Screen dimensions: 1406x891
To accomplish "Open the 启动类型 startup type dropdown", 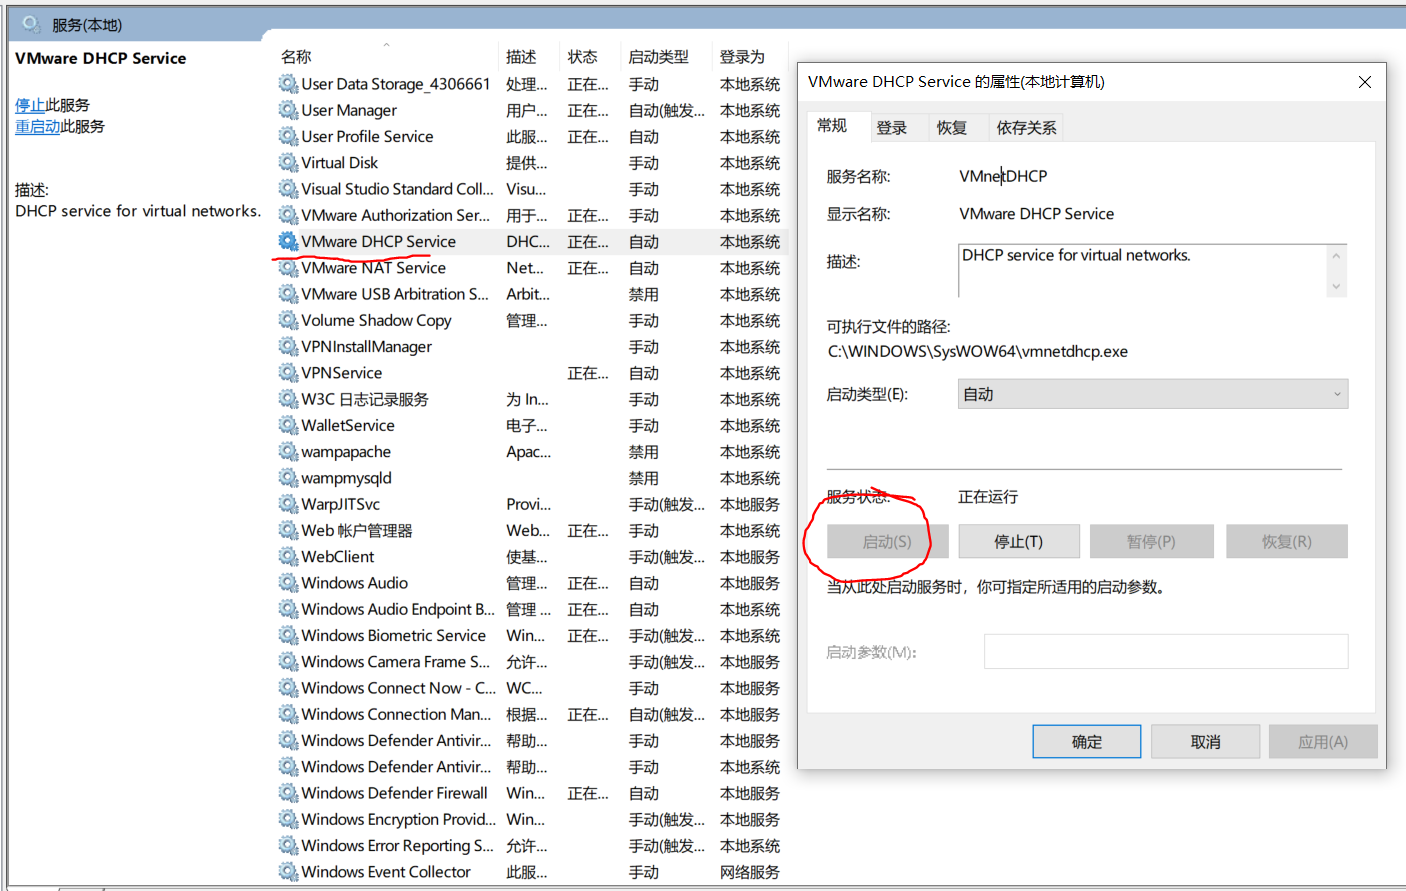I will click(x=1152, y=394).
